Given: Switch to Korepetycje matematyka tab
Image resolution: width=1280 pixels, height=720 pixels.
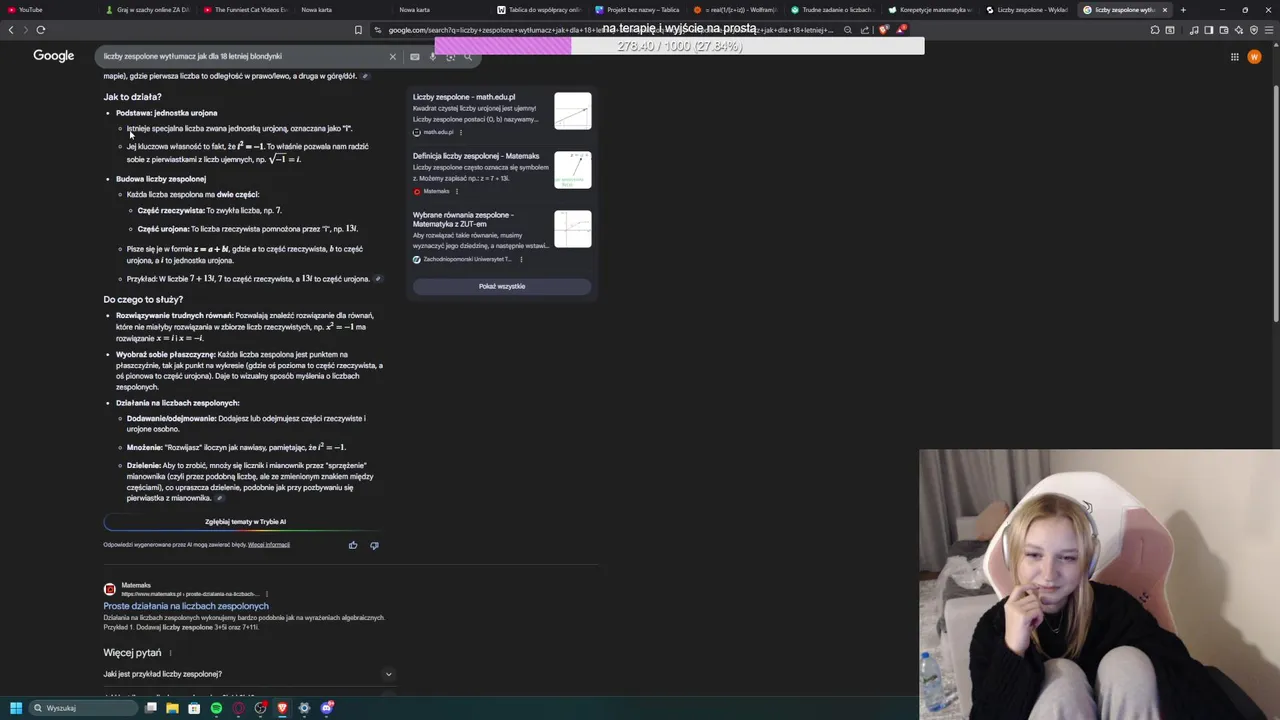Looking at the screenshot, I should (932, 10).
